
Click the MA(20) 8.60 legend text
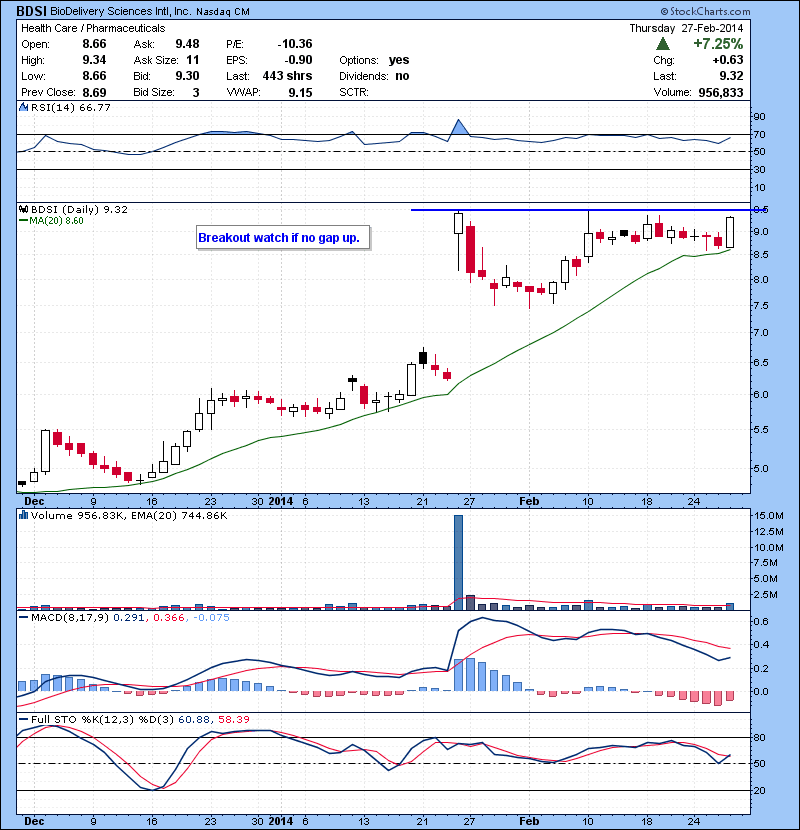coord(56,221)
